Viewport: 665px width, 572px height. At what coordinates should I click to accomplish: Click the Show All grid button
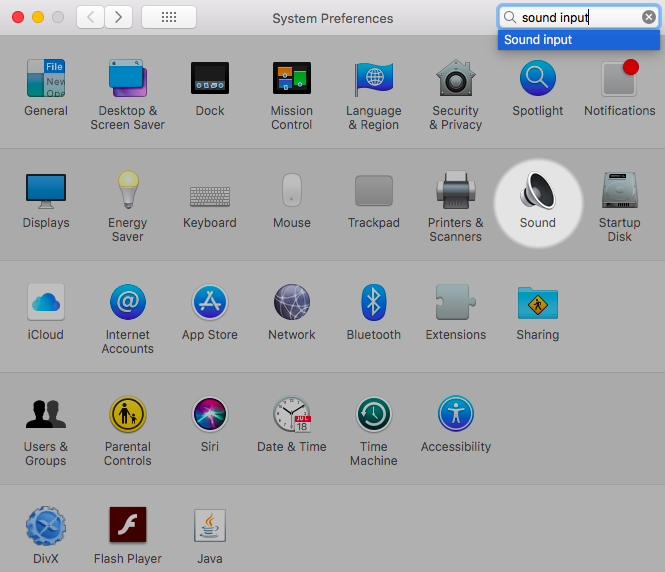(169, 17)
